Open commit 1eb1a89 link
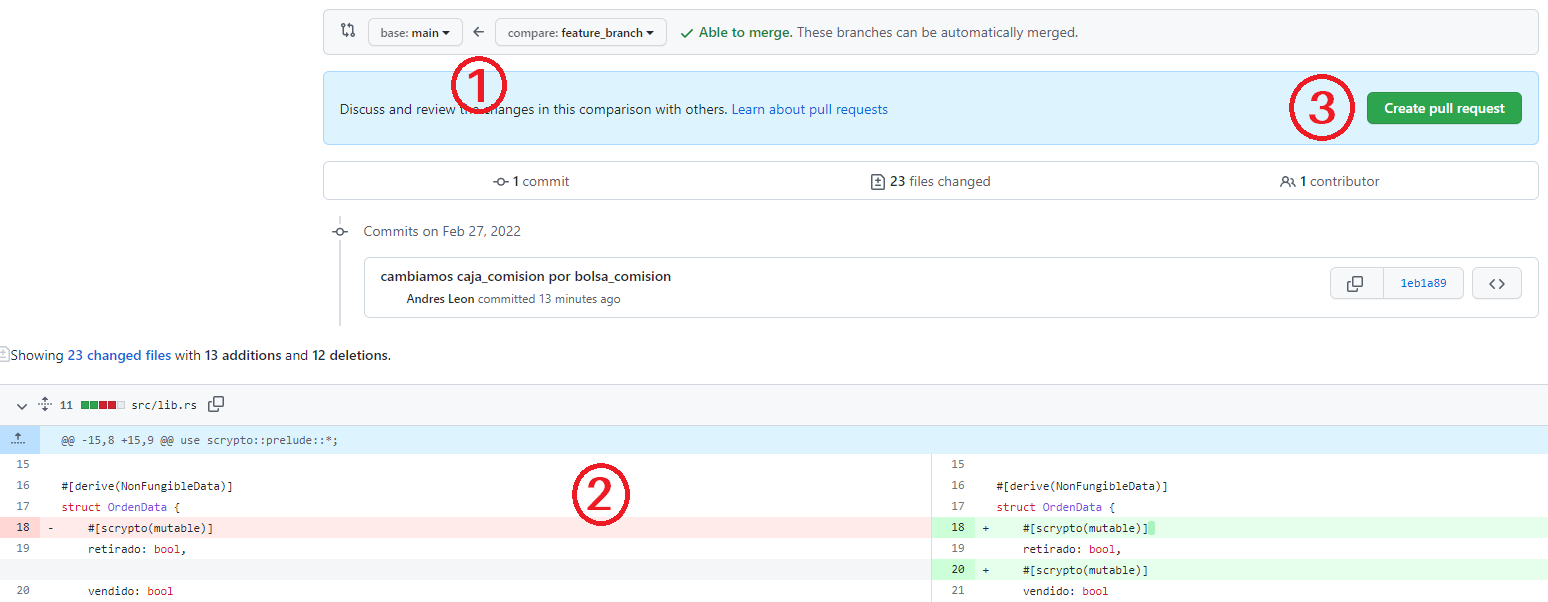 [1422, 284]
